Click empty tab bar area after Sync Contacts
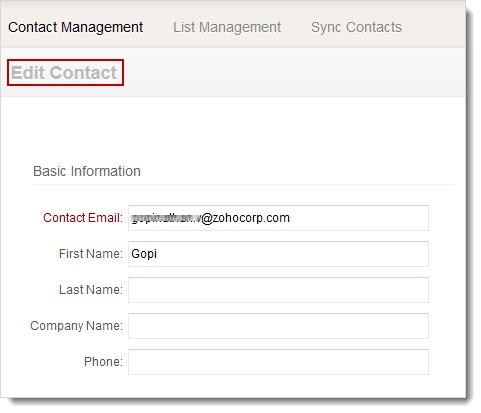This screenshot has width=481, height=413. click(x=433, y=27)
